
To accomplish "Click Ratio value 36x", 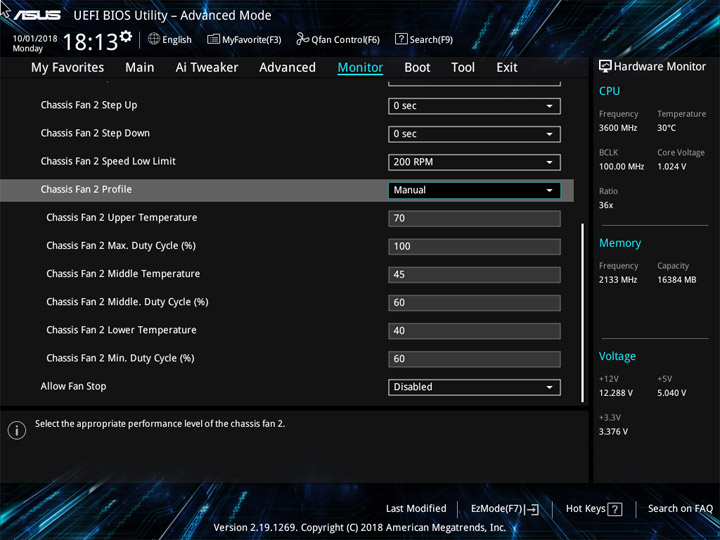I will (x=606, y=205).
